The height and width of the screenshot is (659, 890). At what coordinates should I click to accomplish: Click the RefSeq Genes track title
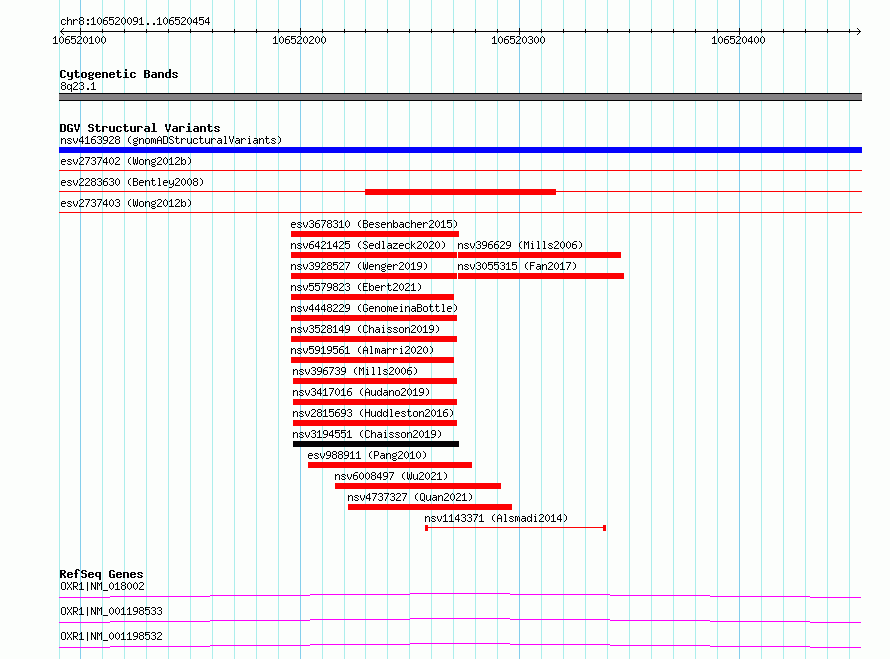coord(101,574)
